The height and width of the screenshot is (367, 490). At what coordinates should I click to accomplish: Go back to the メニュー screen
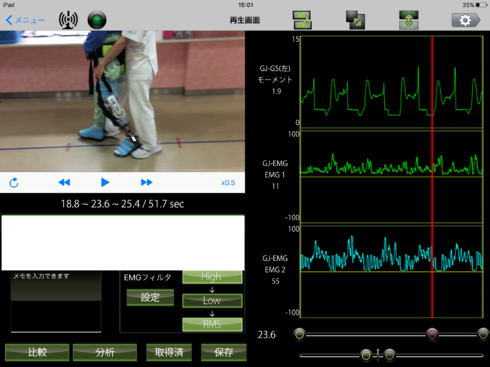(x=25, y=20)
